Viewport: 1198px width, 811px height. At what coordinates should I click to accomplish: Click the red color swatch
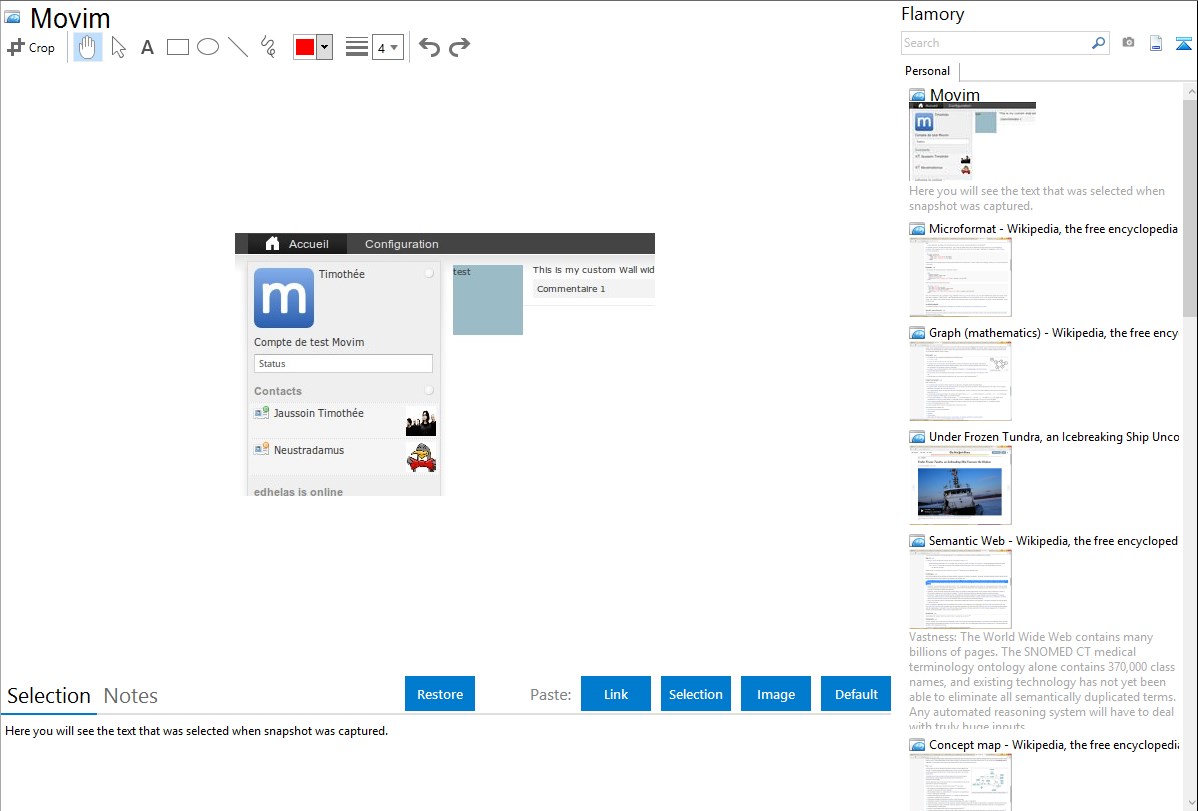coord(305,47)
